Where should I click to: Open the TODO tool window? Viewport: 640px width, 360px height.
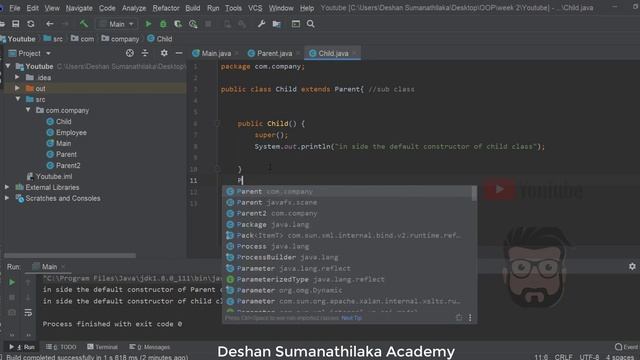click(61, 347)
